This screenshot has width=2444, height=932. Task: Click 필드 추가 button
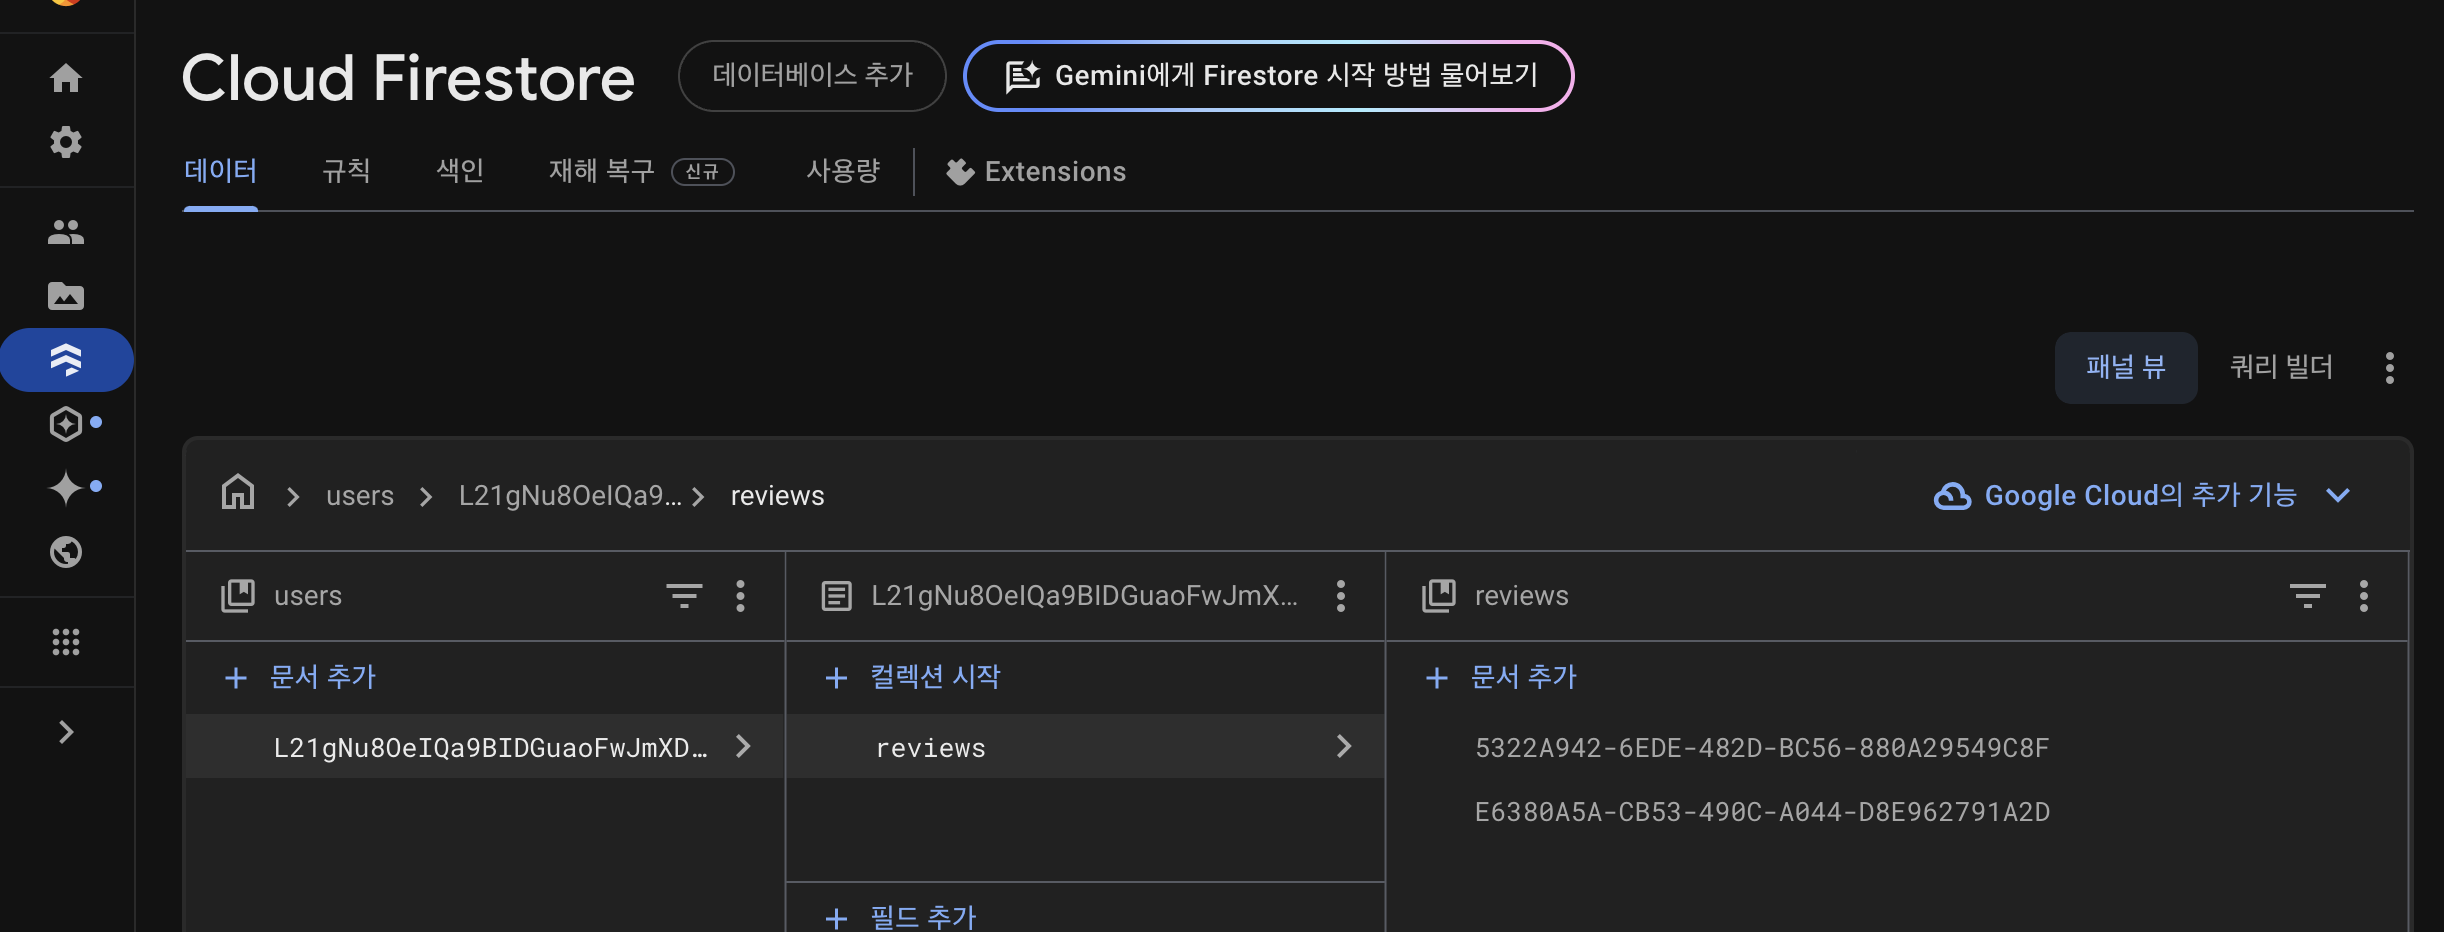pos(901,916)
